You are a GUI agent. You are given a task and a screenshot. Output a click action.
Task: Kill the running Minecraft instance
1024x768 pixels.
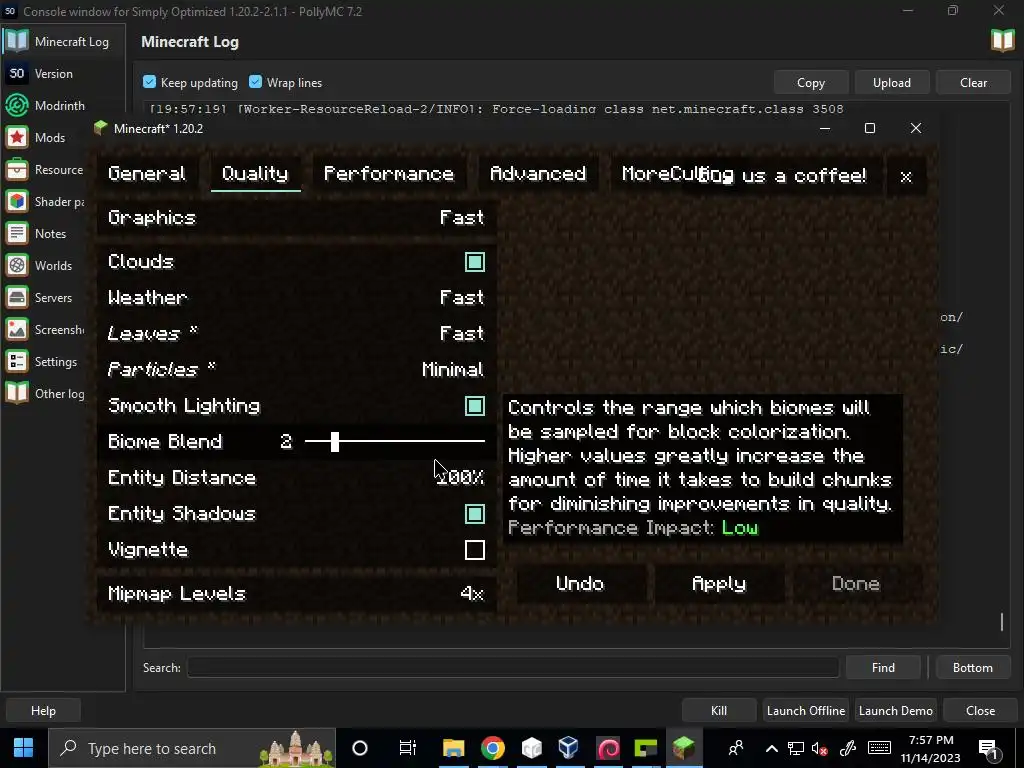[719, 711]
